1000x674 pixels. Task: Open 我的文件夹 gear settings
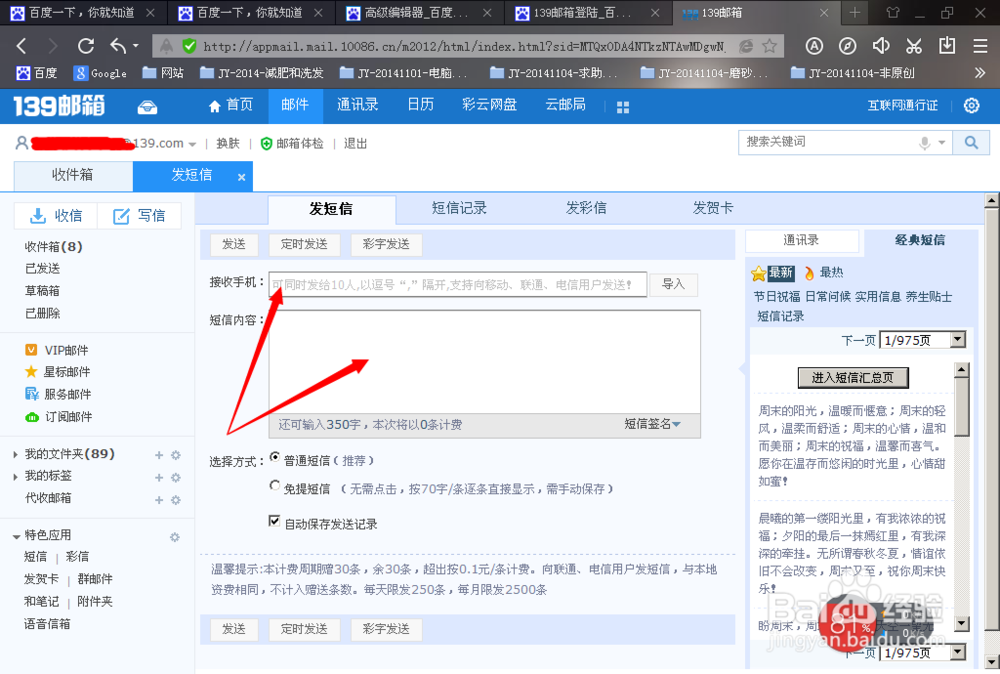pyautogui.click(x=176, y=455)
